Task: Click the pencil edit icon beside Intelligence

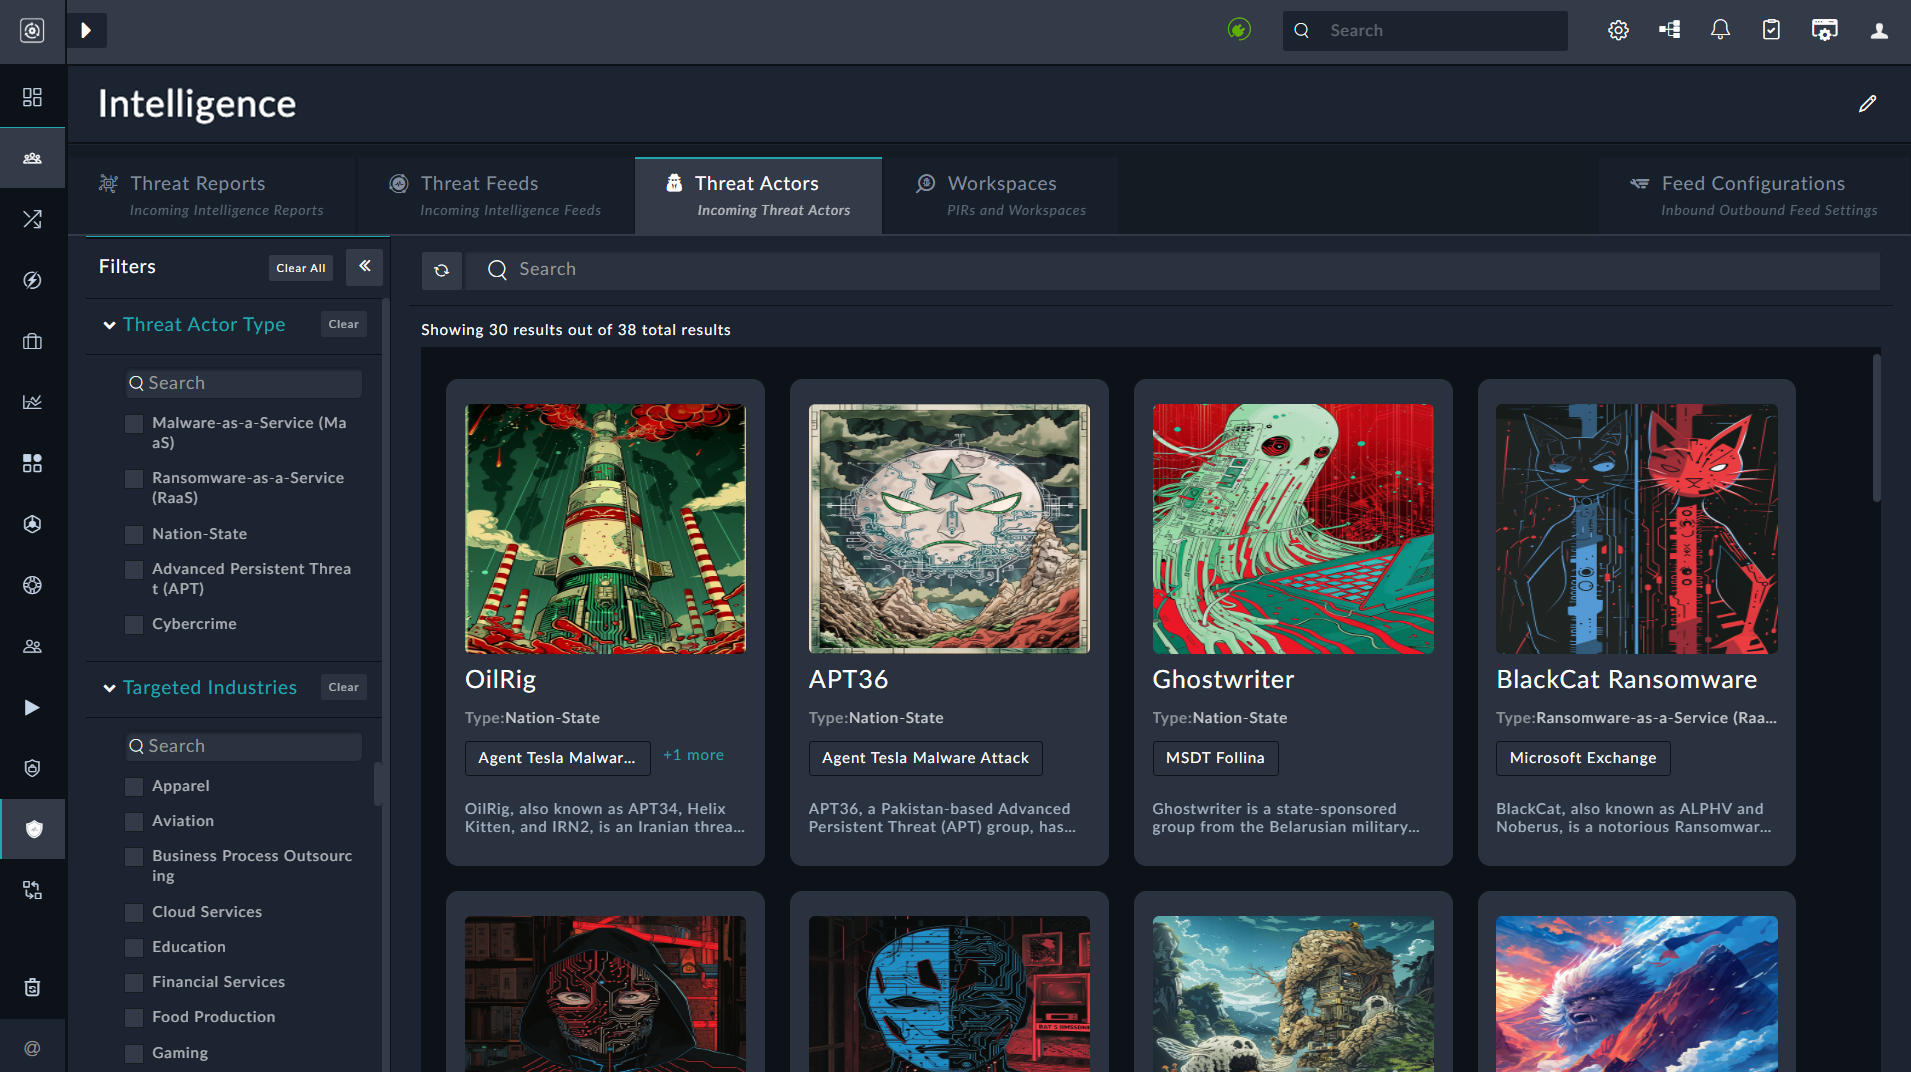Action: tap(1867, 104)
